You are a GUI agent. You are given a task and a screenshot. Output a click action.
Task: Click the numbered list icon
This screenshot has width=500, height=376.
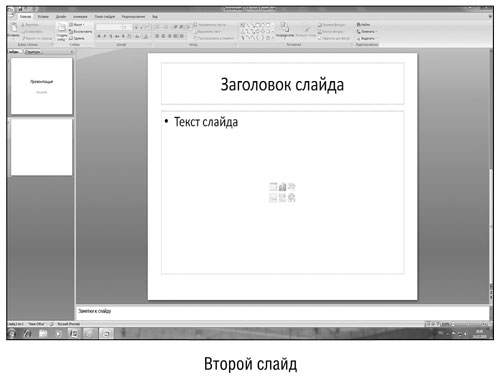pos(166,27)
